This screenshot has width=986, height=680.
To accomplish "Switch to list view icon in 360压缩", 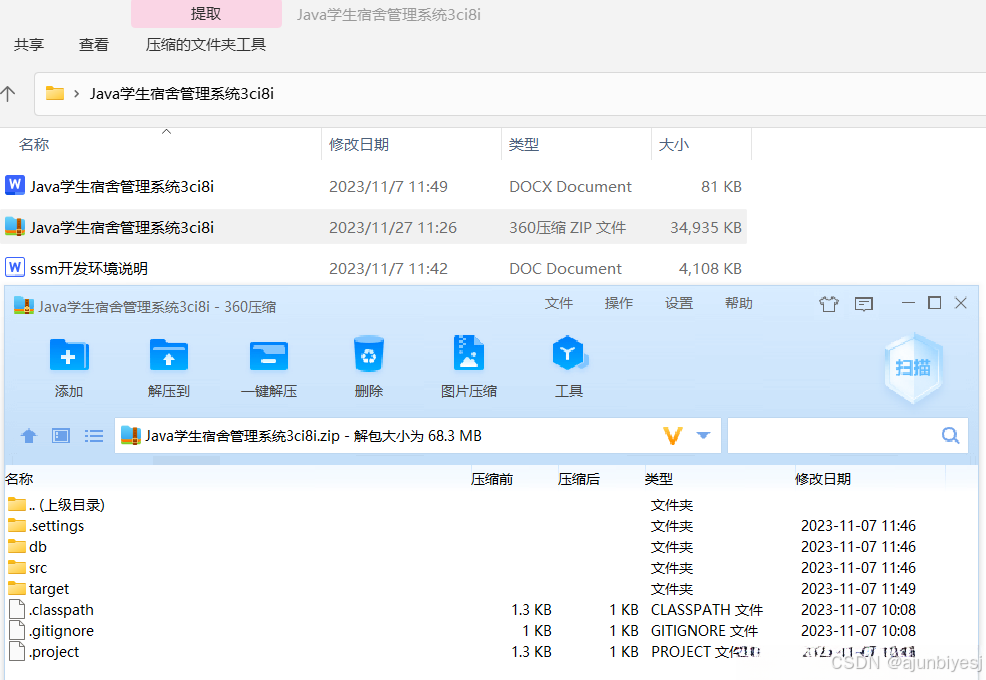I will 94,435.
